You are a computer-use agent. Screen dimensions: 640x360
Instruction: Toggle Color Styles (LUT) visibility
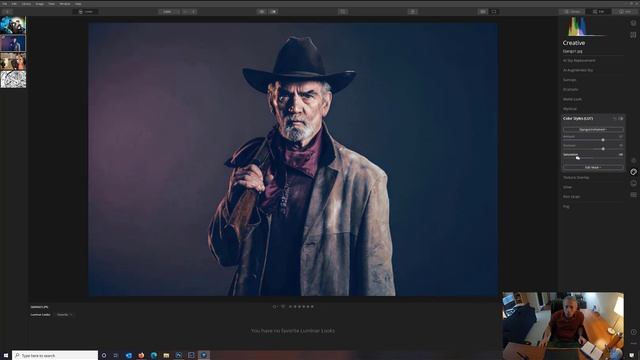[621, 118]
